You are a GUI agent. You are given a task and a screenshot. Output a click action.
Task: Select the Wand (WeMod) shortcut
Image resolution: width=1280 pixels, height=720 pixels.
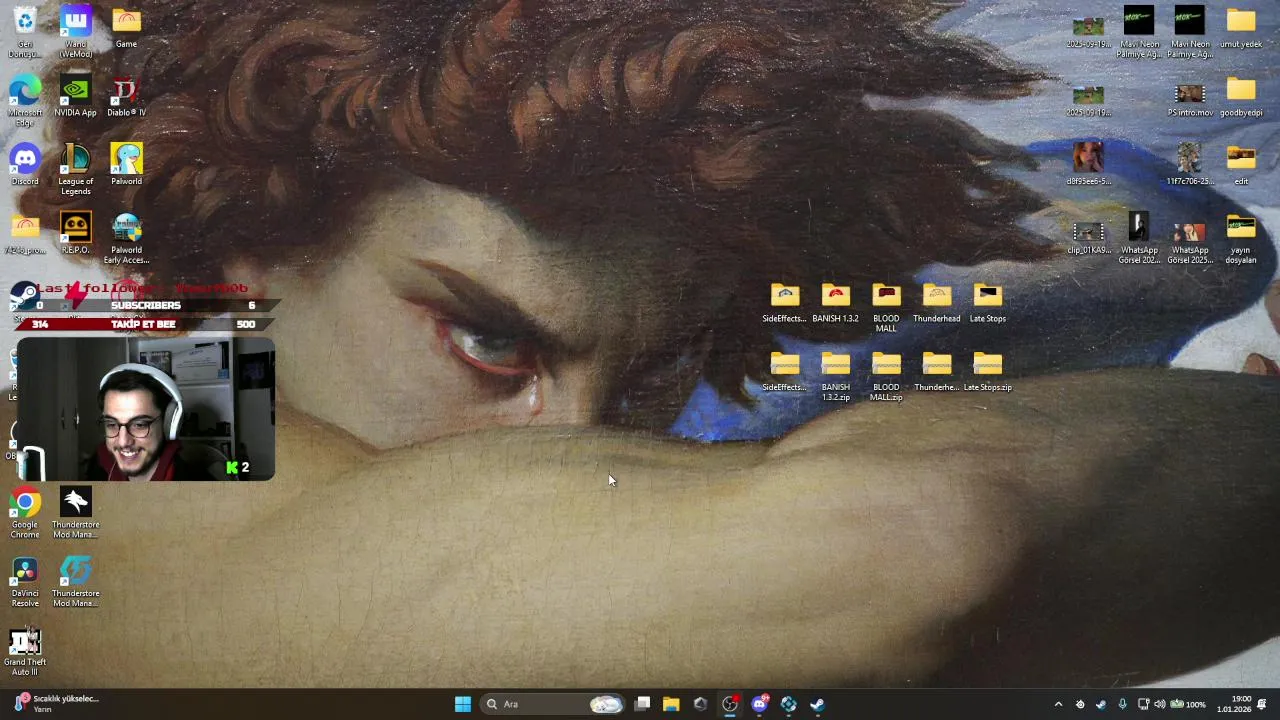point(76,32)
